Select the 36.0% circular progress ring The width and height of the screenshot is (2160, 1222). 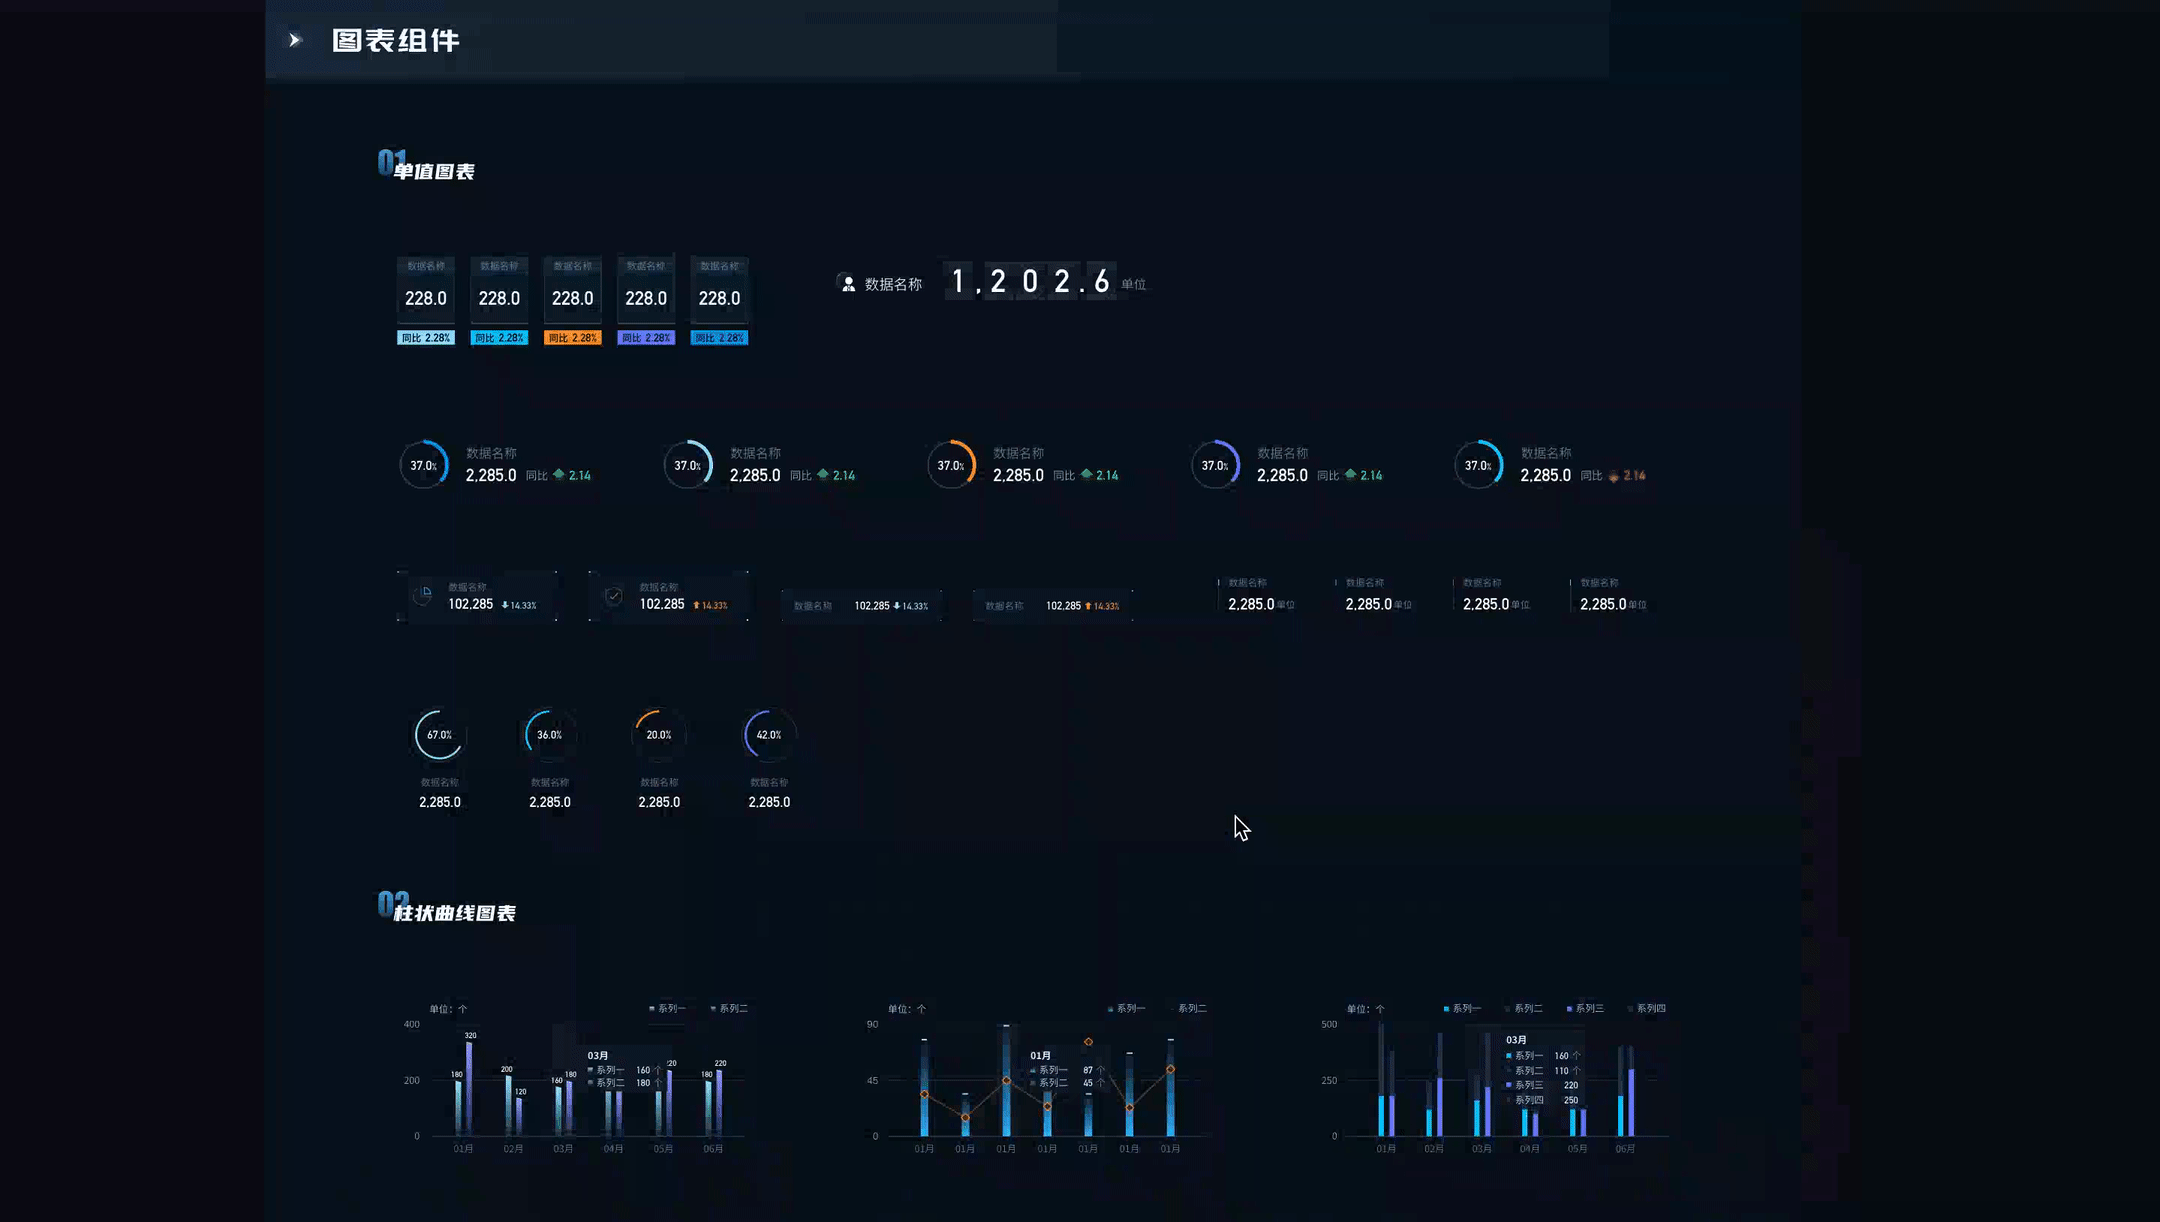tap(549, 735)
